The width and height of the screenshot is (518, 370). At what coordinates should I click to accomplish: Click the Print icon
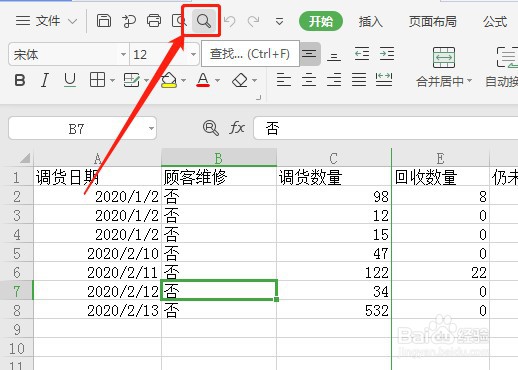click(154, 21)
